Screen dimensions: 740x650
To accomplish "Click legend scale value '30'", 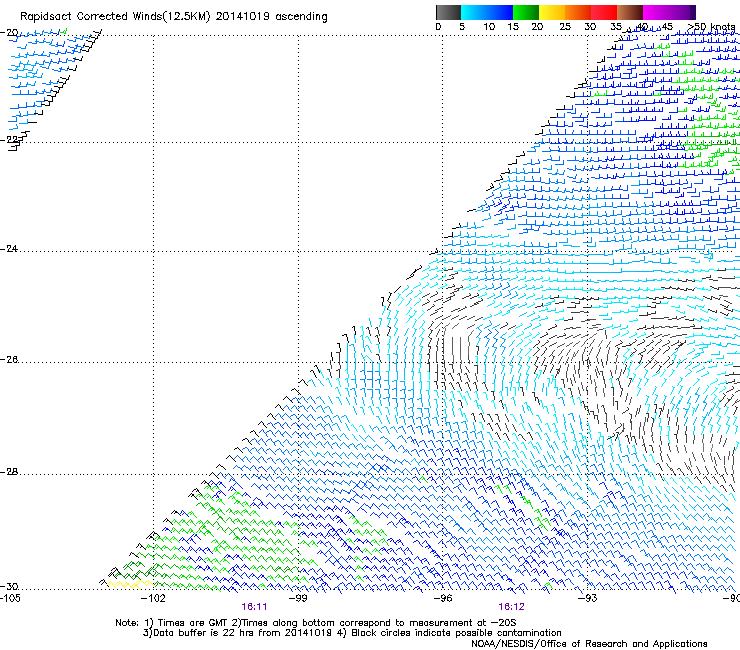I will tap(590, 27).
